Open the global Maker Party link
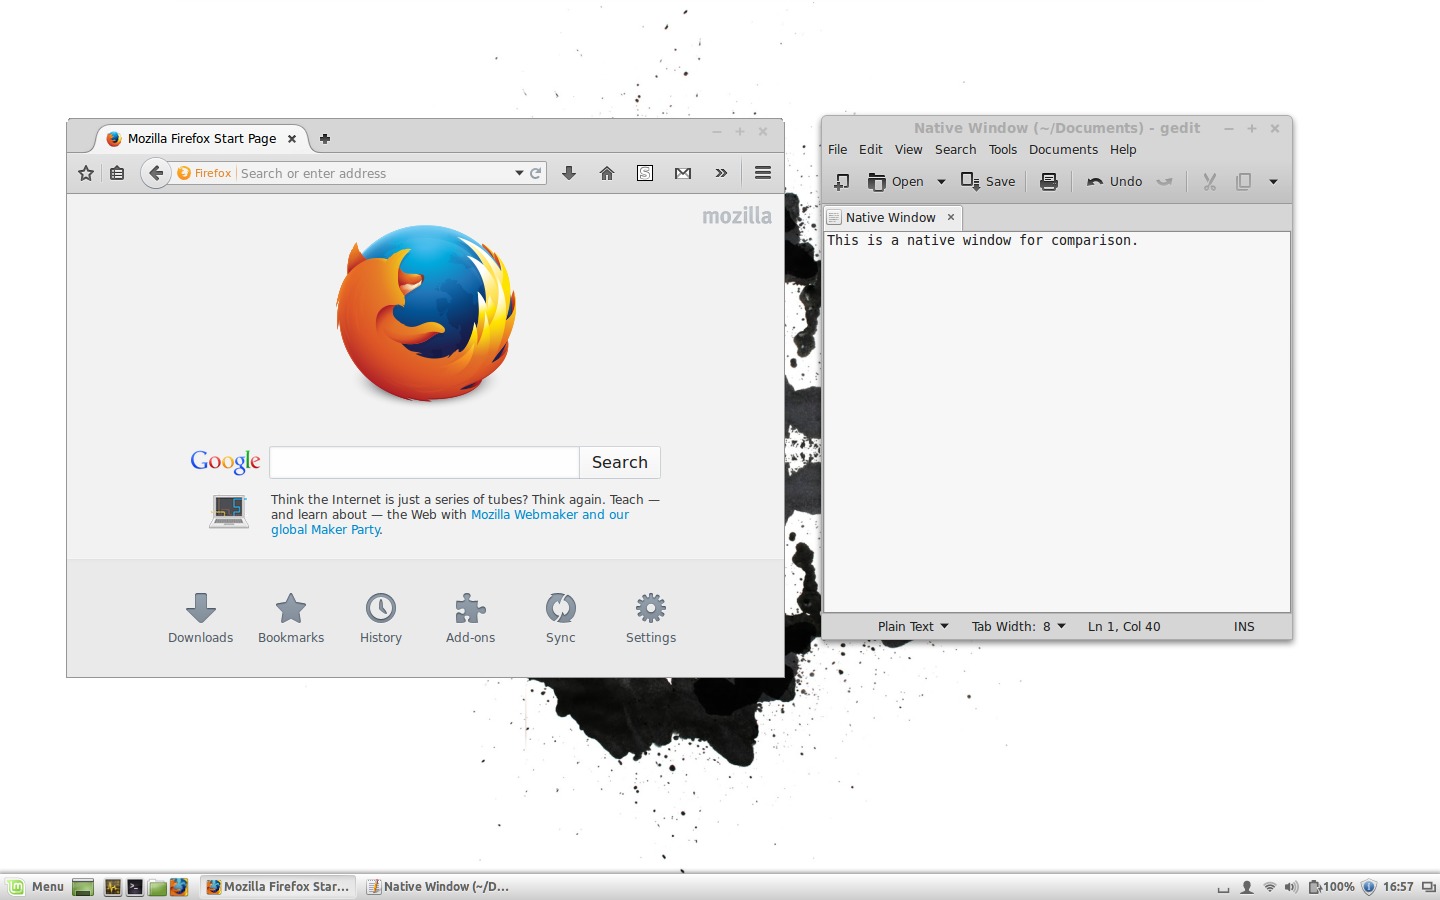 coord(327,530)
